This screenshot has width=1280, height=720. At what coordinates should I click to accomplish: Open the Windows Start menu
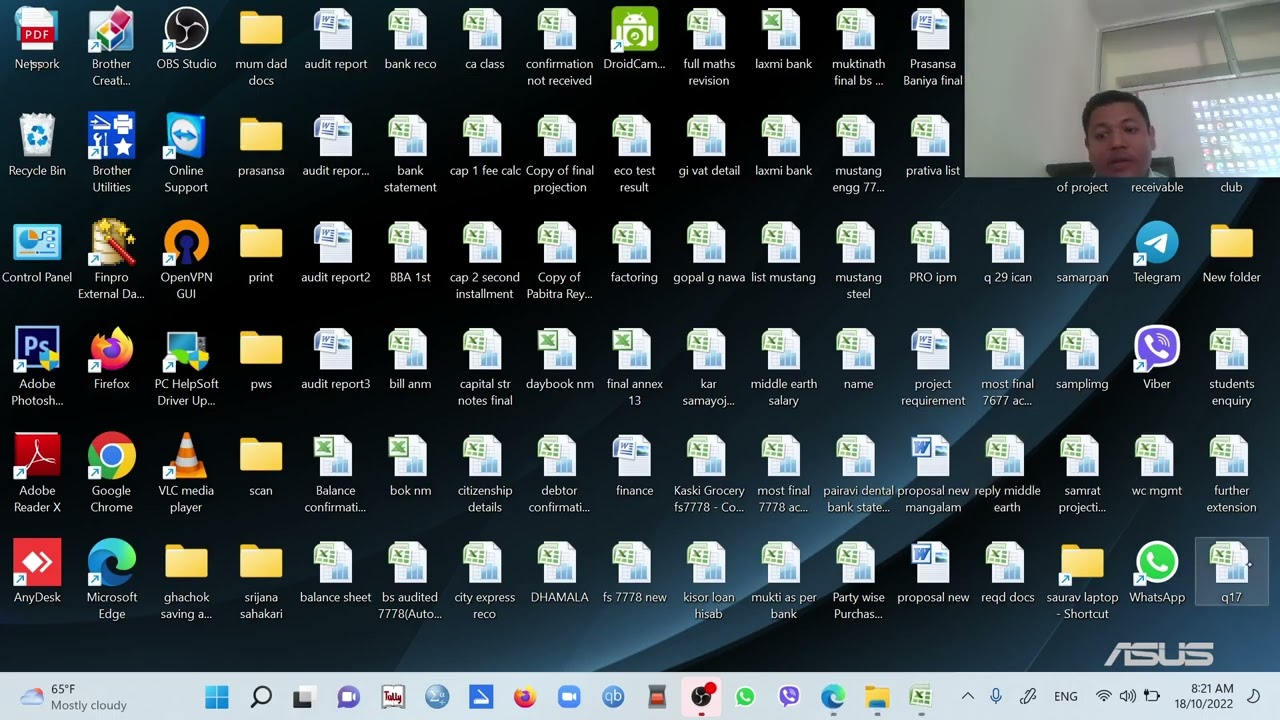(217, 697)
